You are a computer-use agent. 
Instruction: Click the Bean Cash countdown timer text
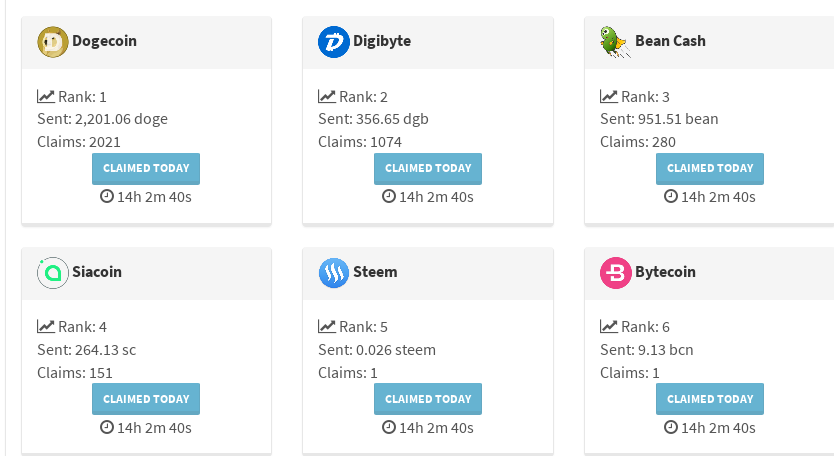[x=718, y=197]
